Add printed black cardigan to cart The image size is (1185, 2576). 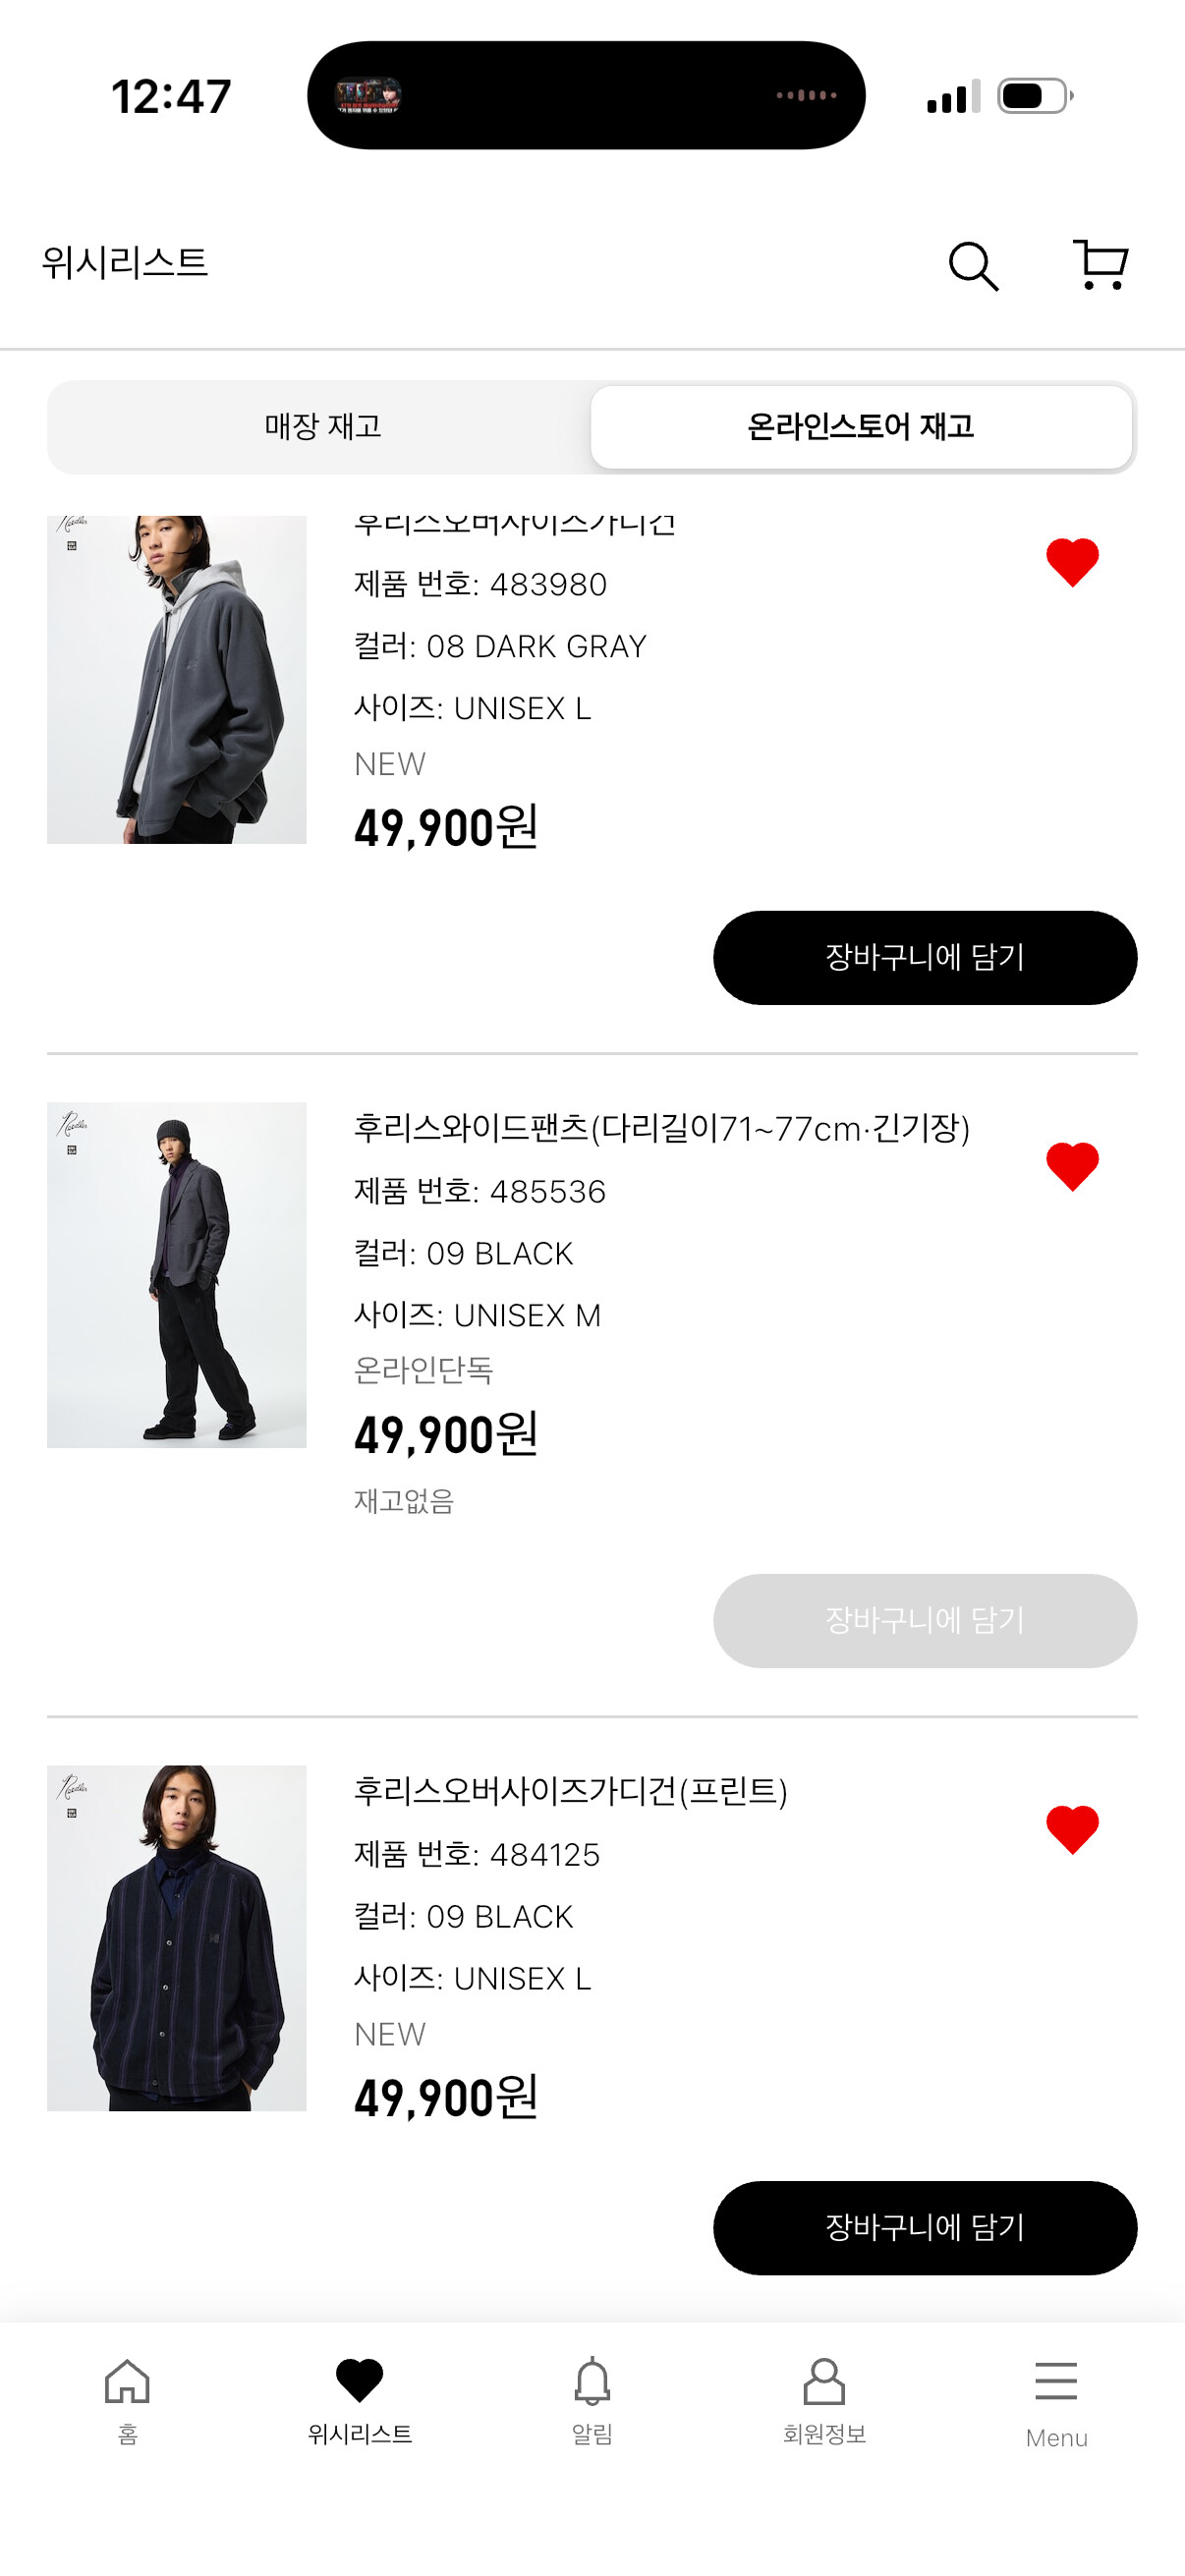tap(924, 2227)
